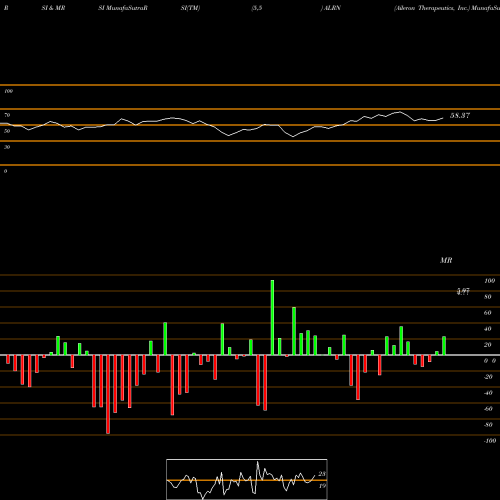Click the -60 label on MR axis
The image size is (500, 500).
(488, 409)
